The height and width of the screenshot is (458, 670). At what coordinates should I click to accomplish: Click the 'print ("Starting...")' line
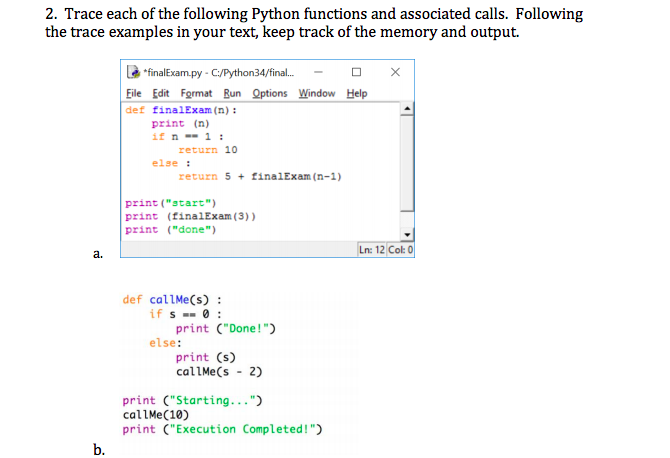coord(192,400)
